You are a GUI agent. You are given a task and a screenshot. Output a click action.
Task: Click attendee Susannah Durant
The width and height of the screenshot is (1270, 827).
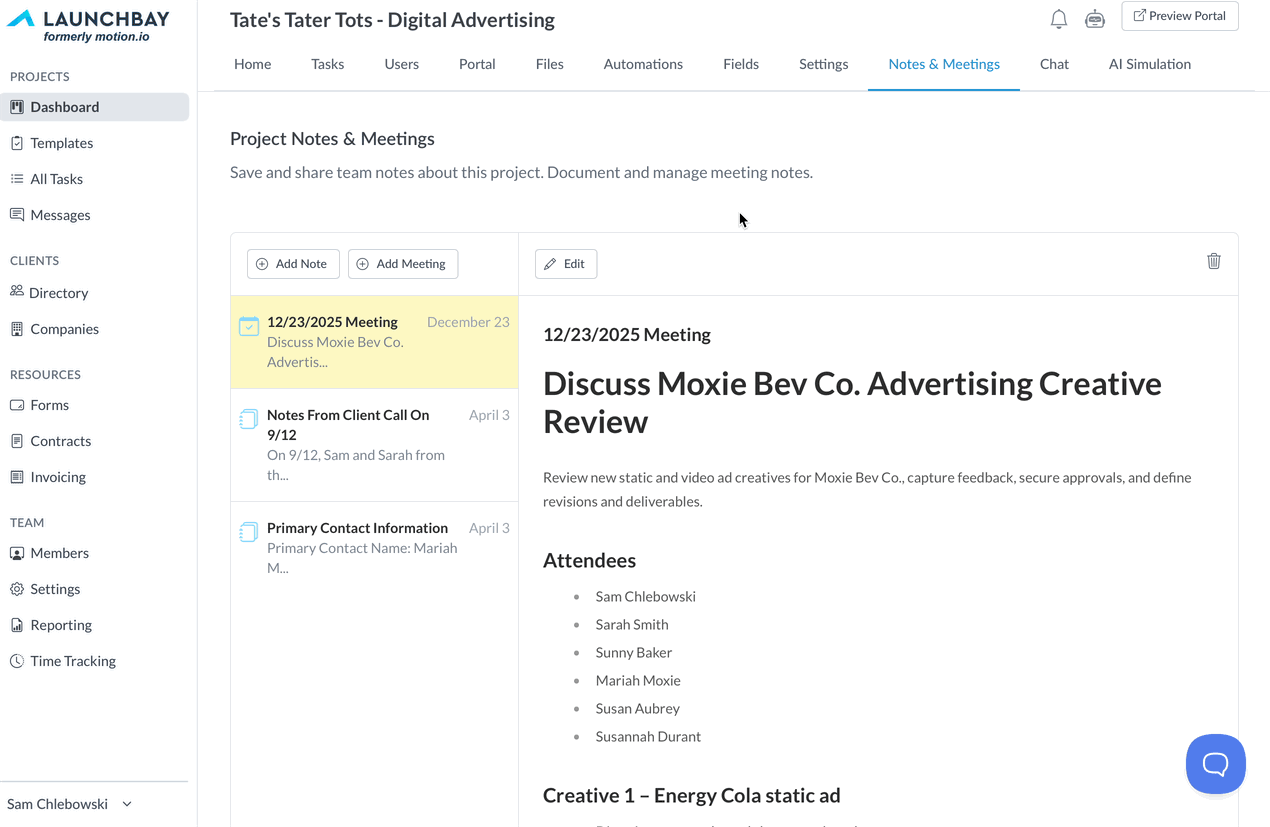coord(648,736)
